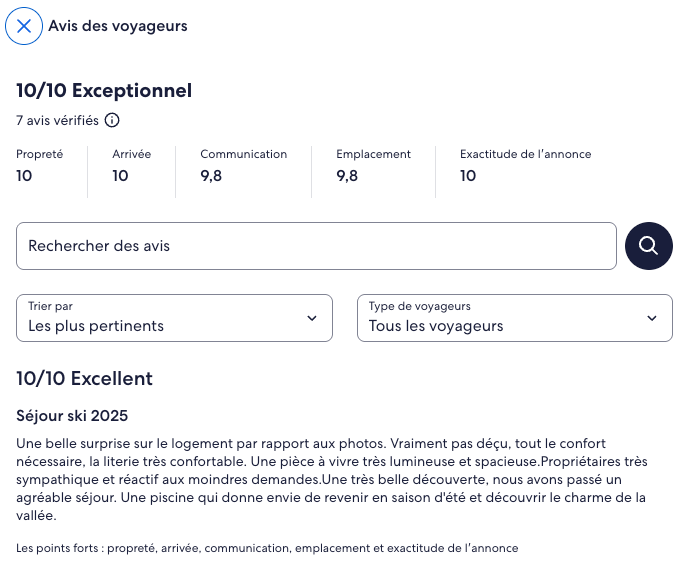Click the review text paragraph
Image resolution: width=697 pixels, height=564 pixels.
coord(330,479)
